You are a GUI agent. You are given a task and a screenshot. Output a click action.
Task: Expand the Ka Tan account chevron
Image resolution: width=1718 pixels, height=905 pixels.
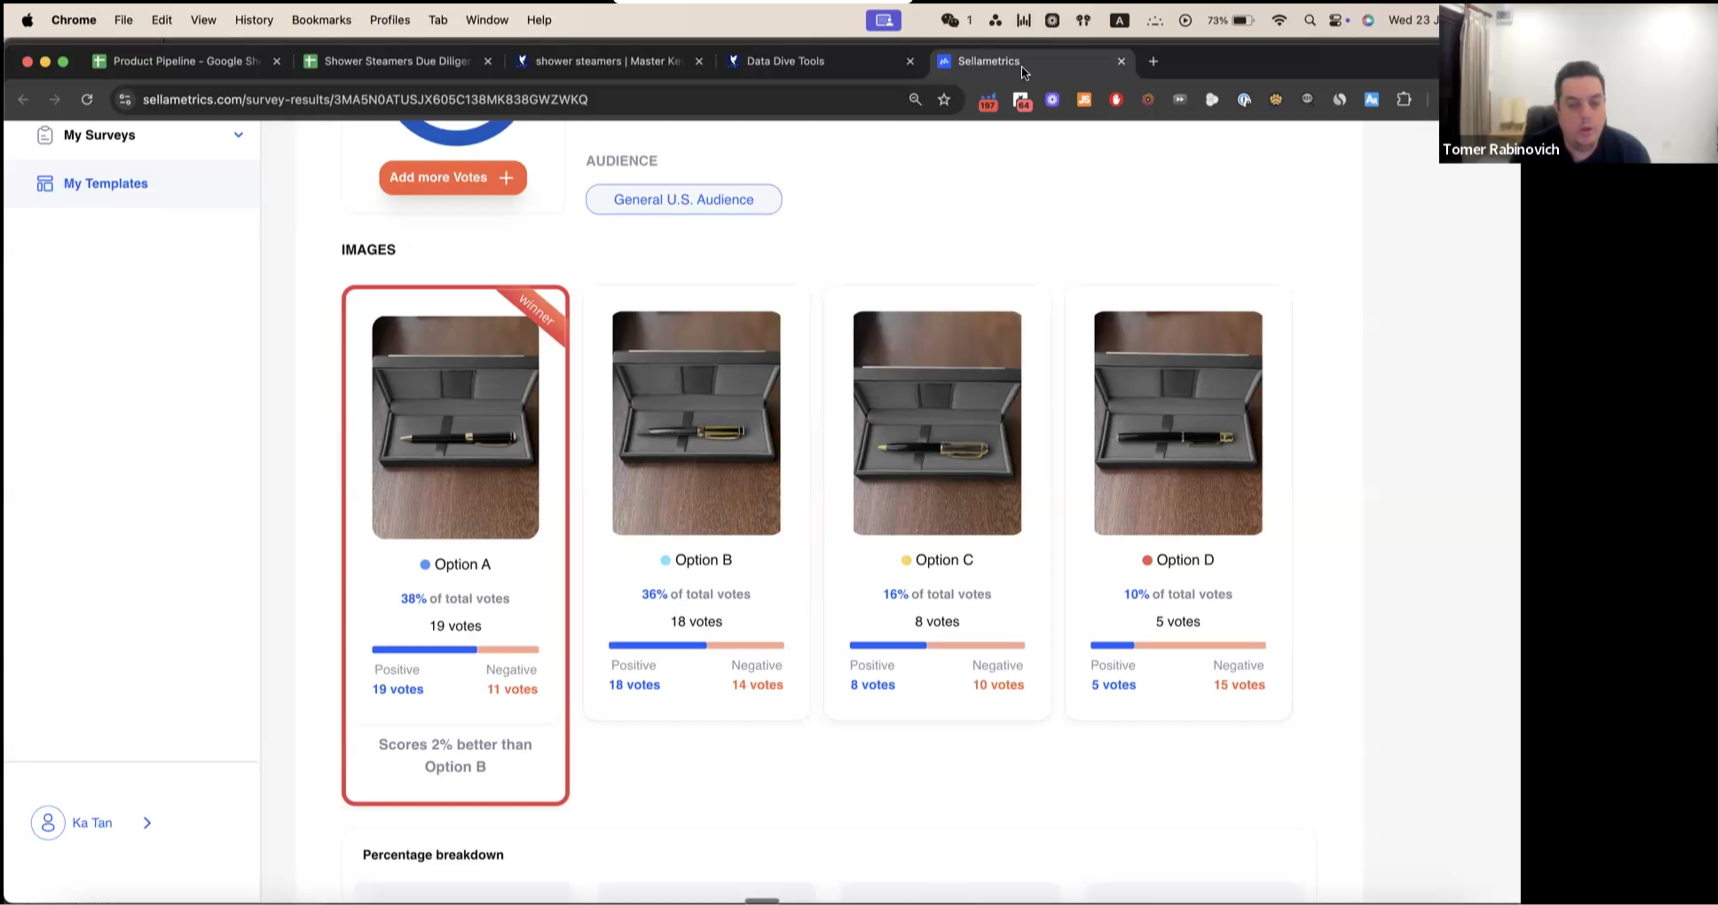(x=147, y=823)
